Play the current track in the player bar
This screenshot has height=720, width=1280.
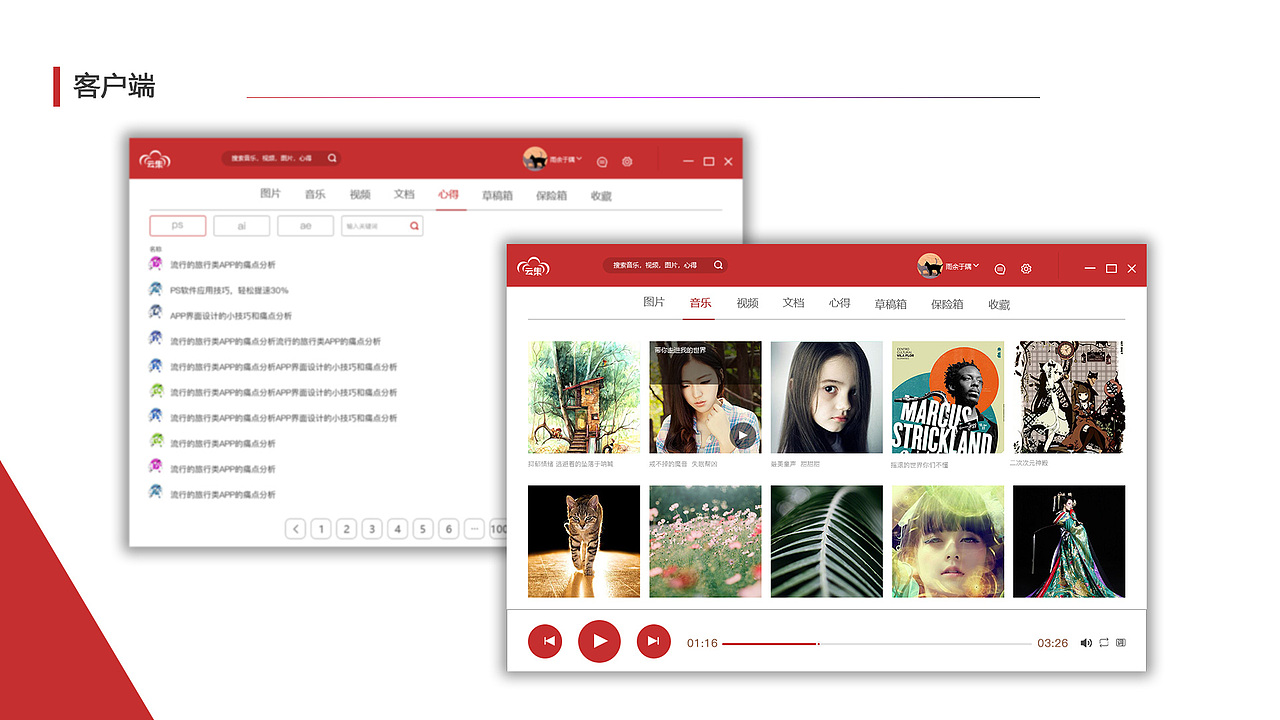click(599, 641)
